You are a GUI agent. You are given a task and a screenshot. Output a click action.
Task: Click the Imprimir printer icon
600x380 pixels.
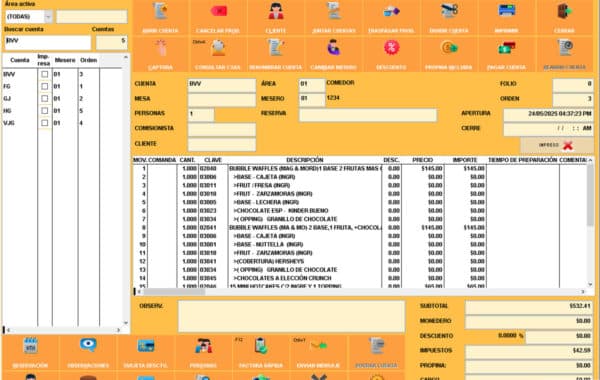(x=507, y=18)
